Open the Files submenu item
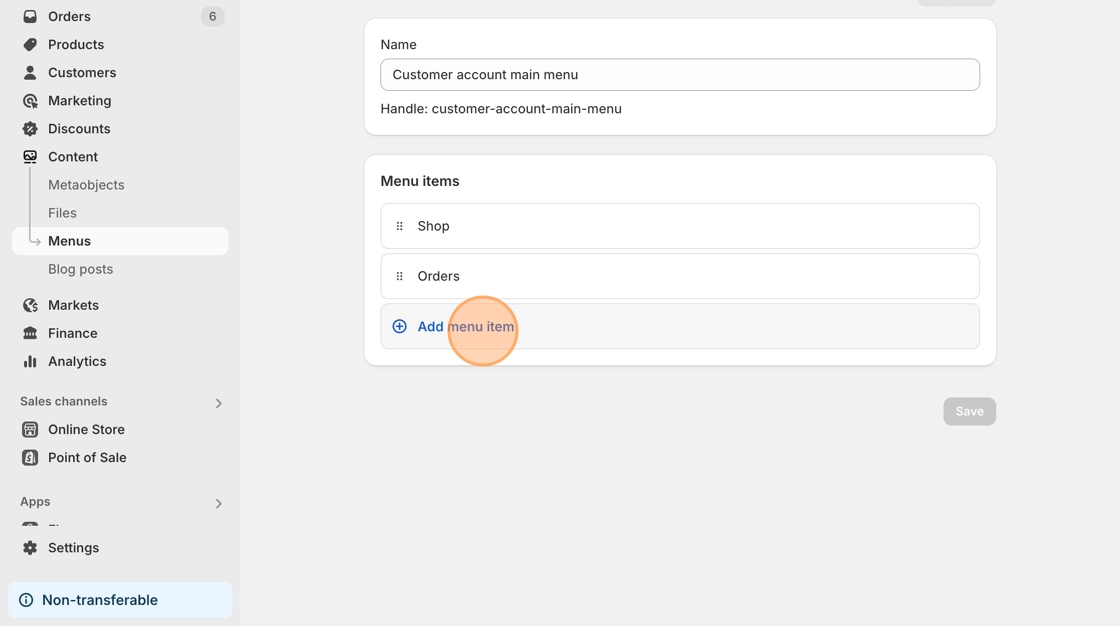This screenshot has height=626, width=1120. [x=62, y=213]
